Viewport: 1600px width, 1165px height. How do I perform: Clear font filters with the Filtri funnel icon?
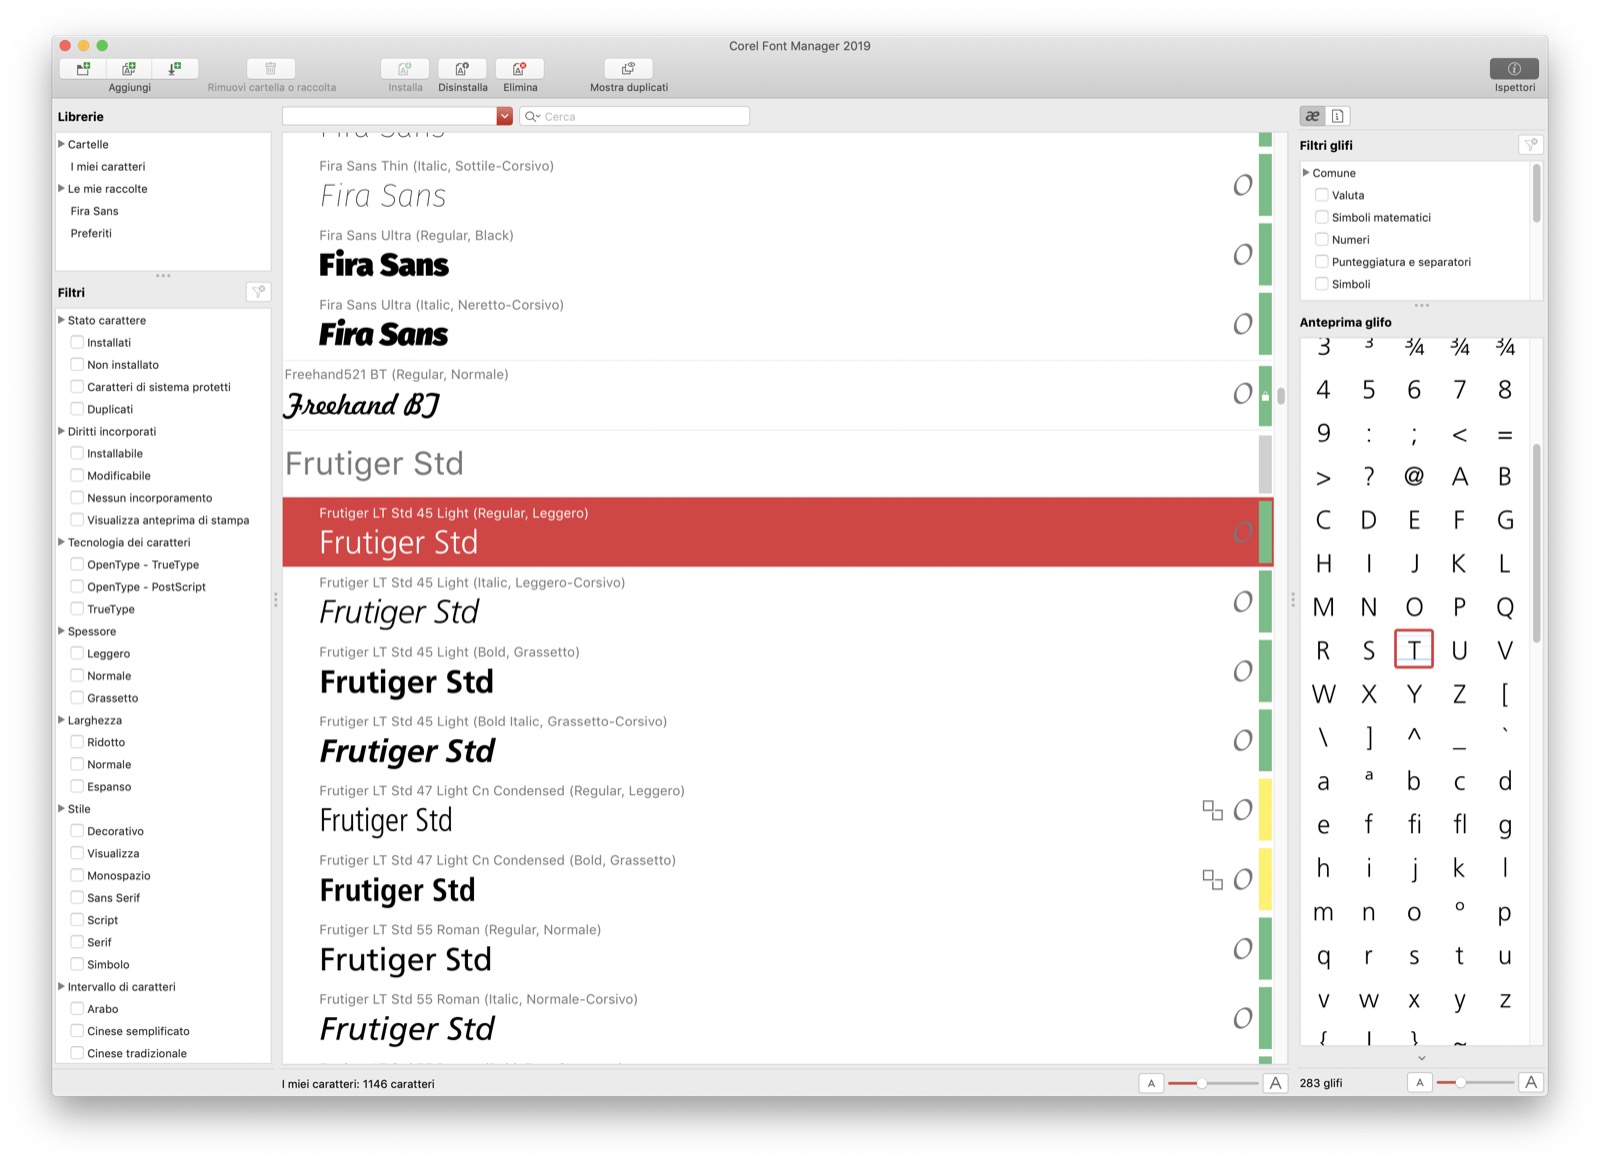258,292
